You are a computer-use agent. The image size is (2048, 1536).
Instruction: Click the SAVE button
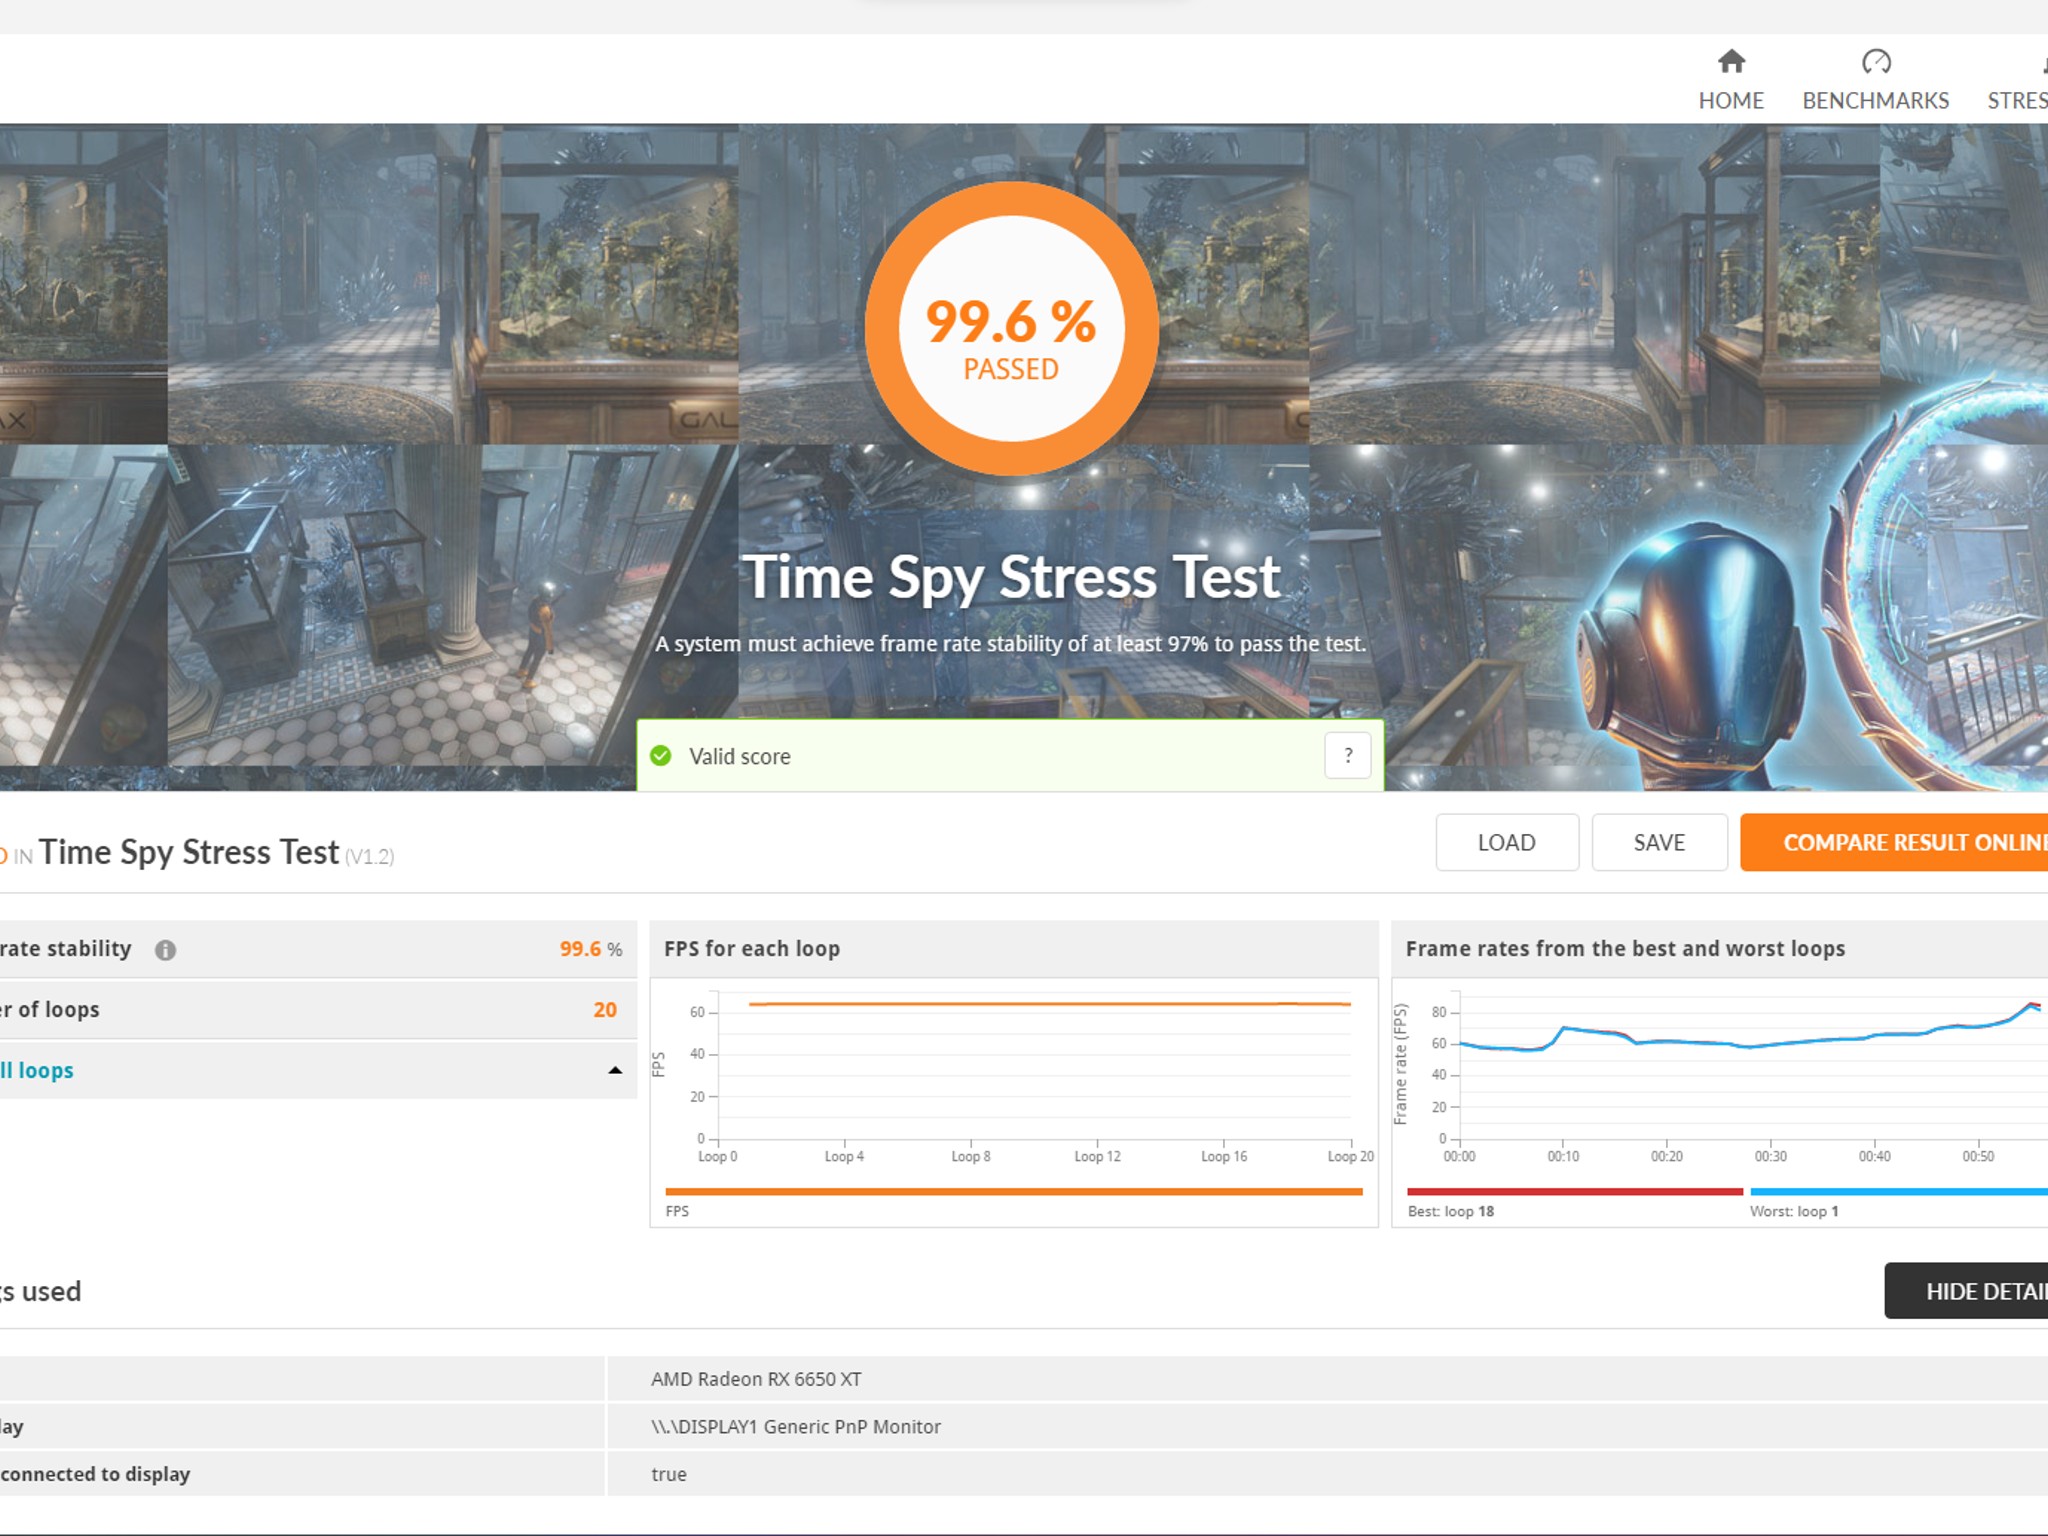[x=1659, y=843]
